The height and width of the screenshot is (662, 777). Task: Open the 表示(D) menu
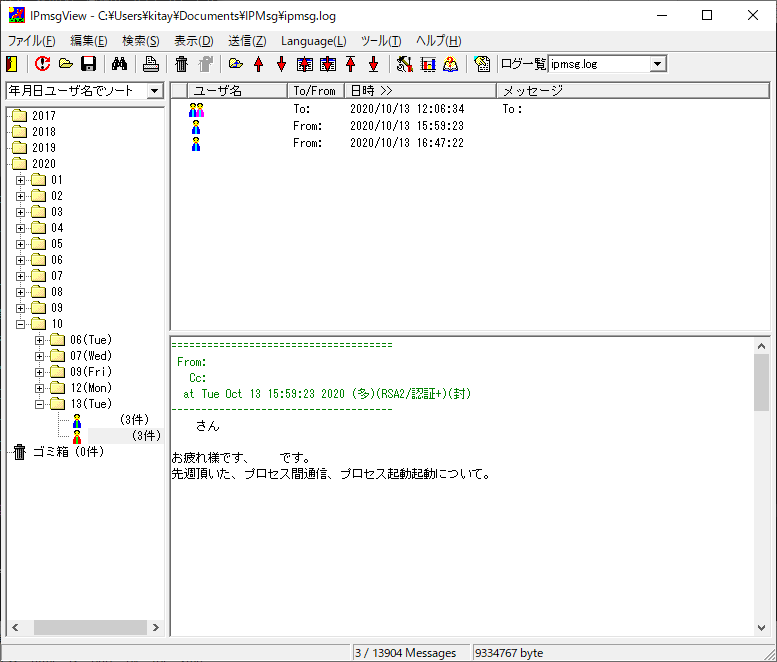point(193,41)
